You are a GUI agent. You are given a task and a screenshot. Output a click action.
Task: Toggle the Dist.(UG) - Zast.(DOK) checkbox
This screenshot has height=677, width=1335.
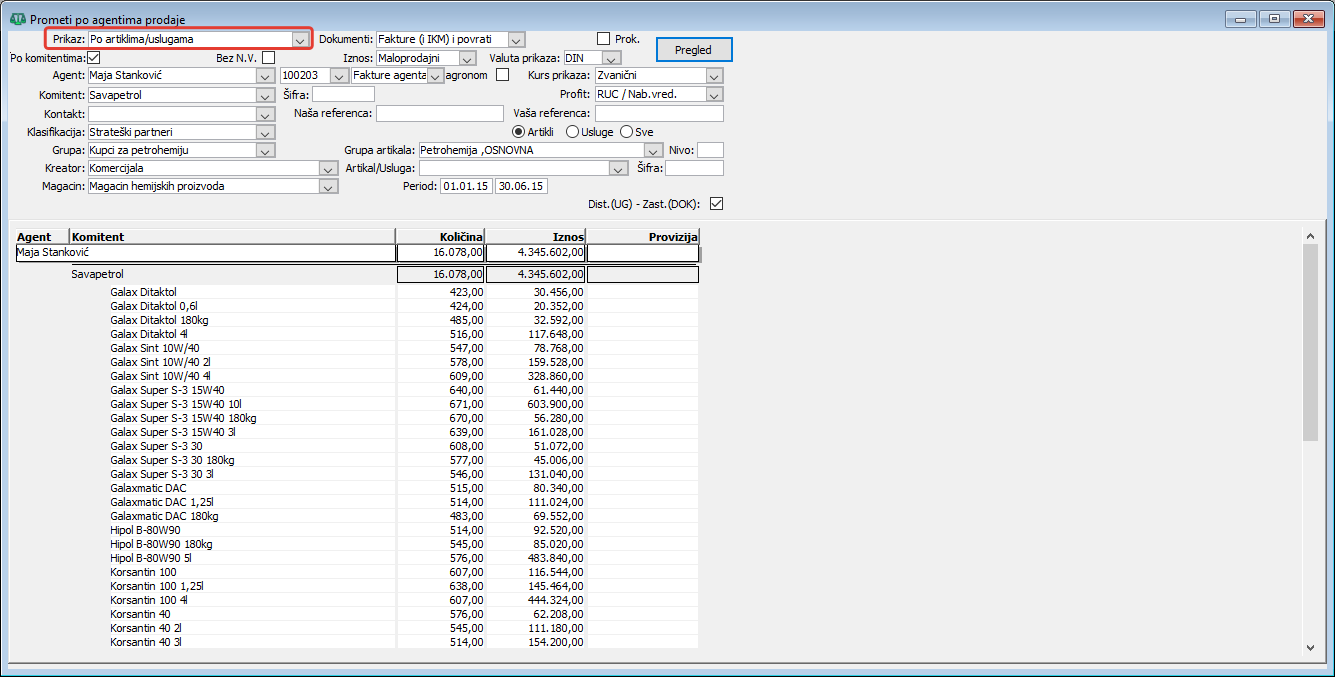(715, 204)
